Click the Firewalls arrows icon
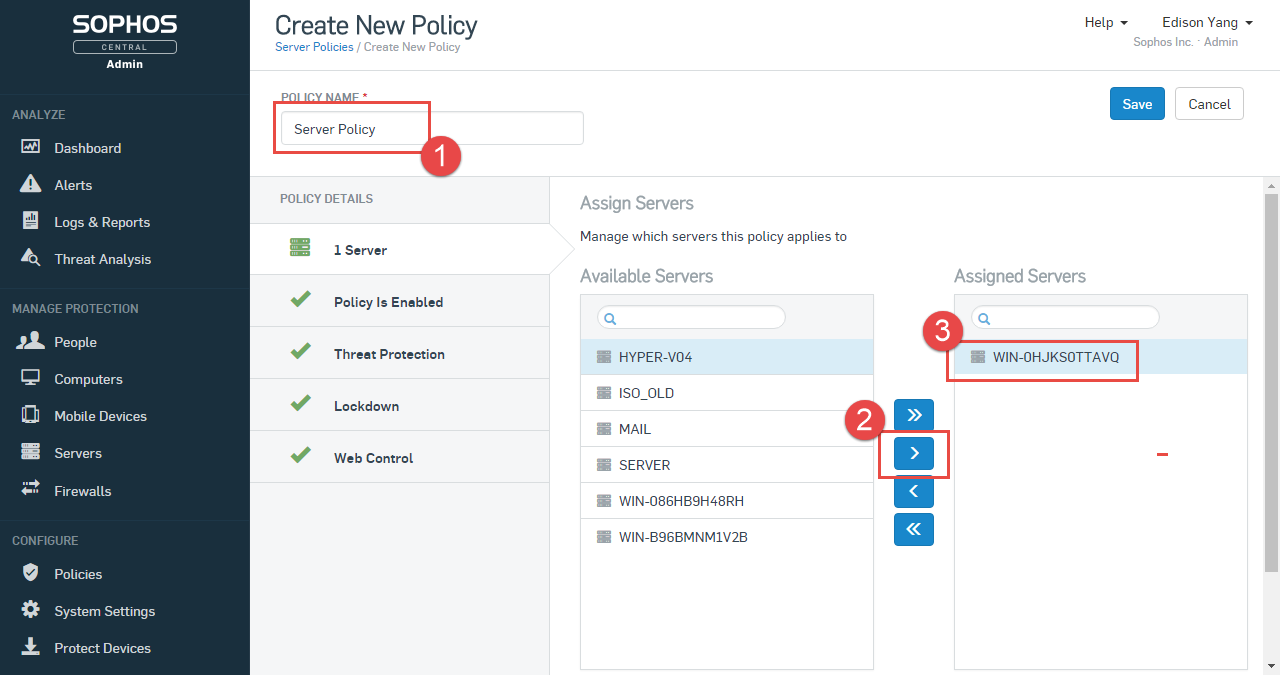Viewport: 1280px width, 675px height. 30,490
